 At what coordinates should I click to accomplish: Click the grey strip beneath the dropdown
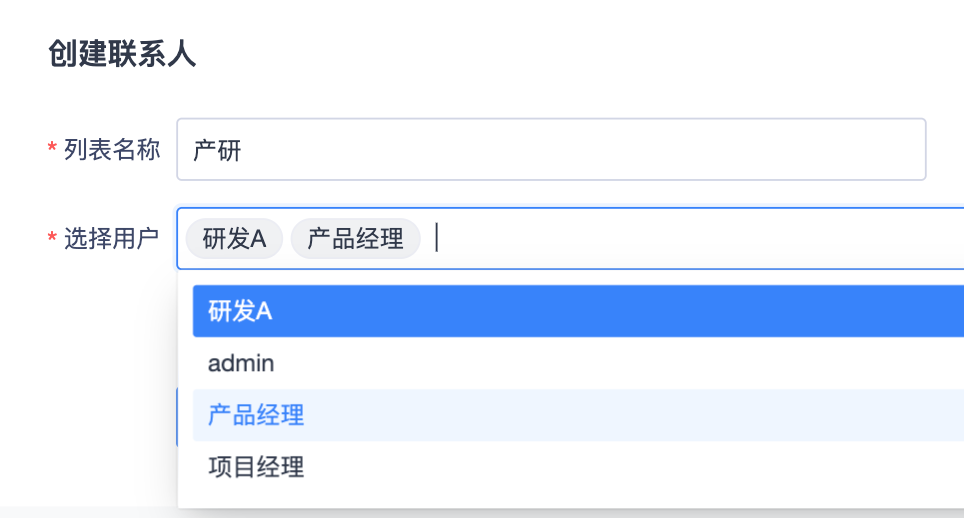coord(90,512)
